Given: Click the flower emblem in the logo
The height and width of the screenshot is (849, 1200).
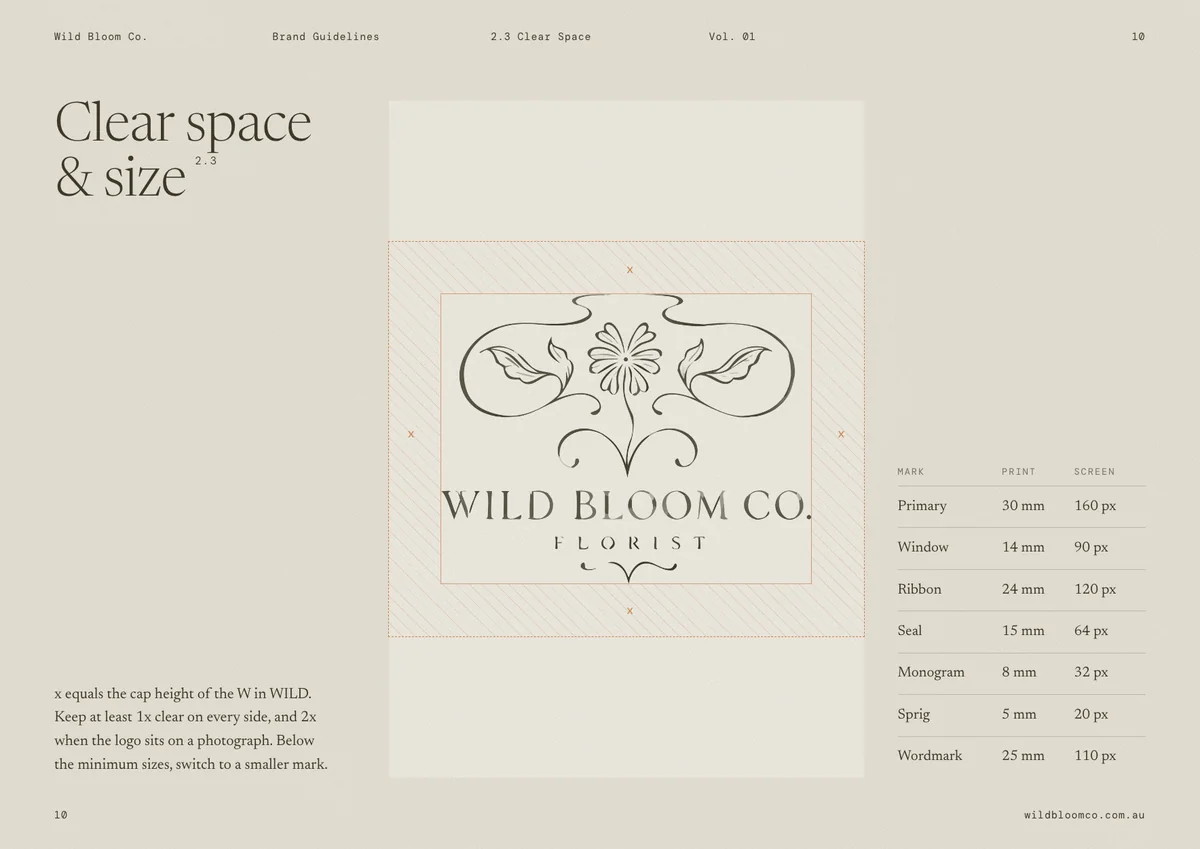Looking at the screenshot, I should coord(626,358).
